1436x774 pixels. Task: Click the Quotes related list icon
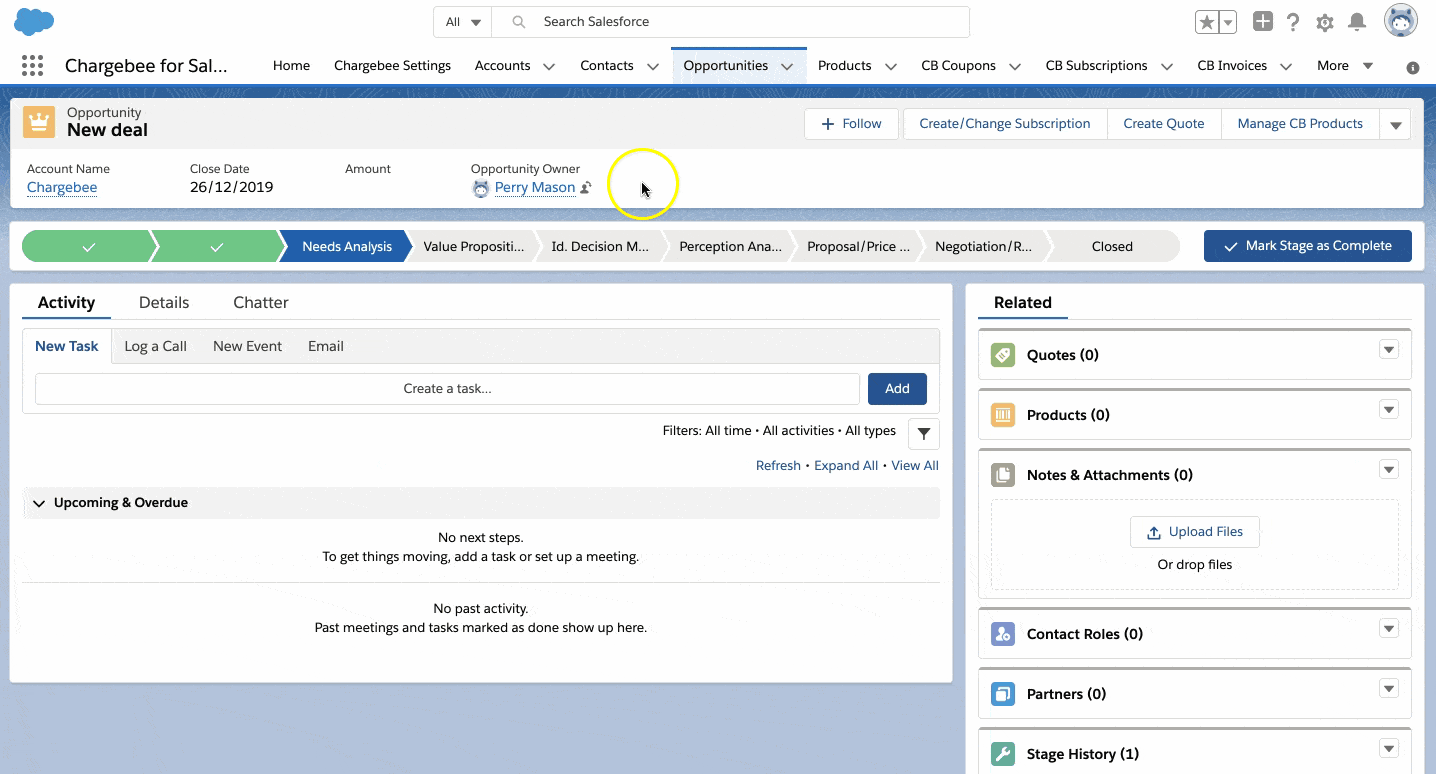(1002, 355)
